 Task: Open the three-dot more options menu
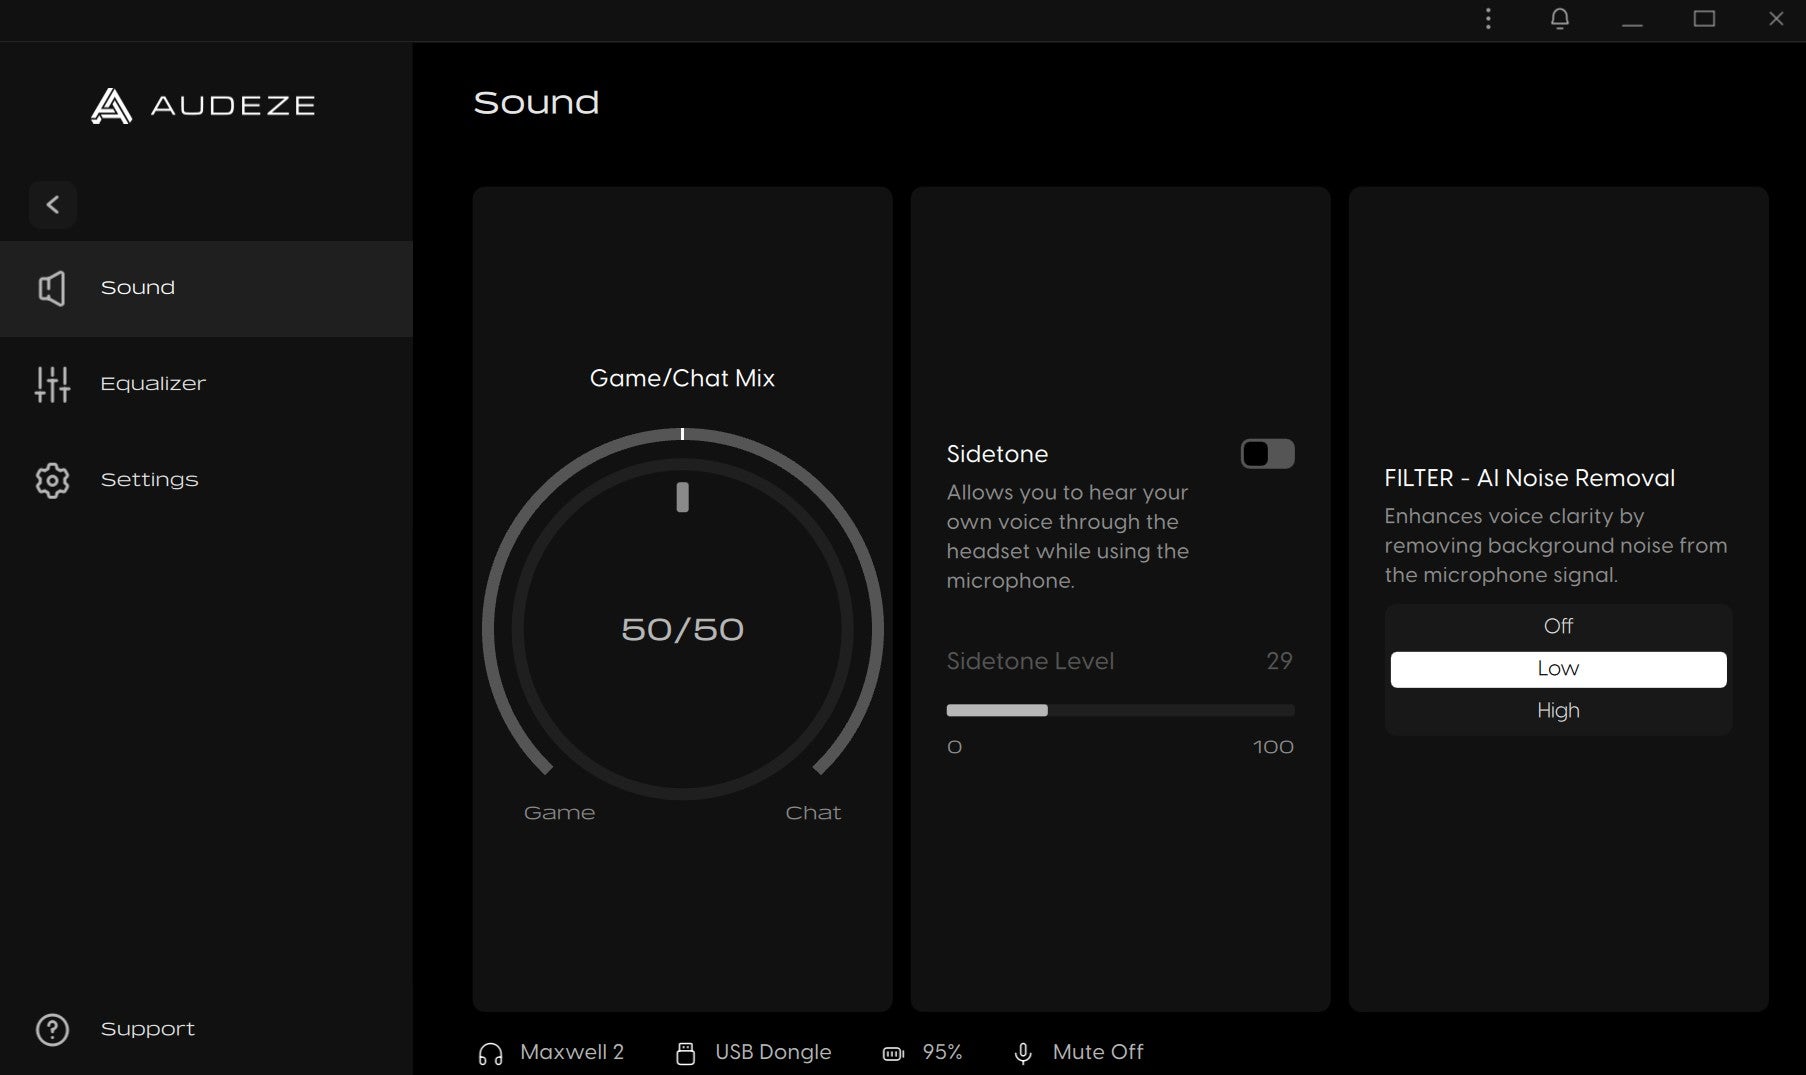click(x=1488, y=19)
